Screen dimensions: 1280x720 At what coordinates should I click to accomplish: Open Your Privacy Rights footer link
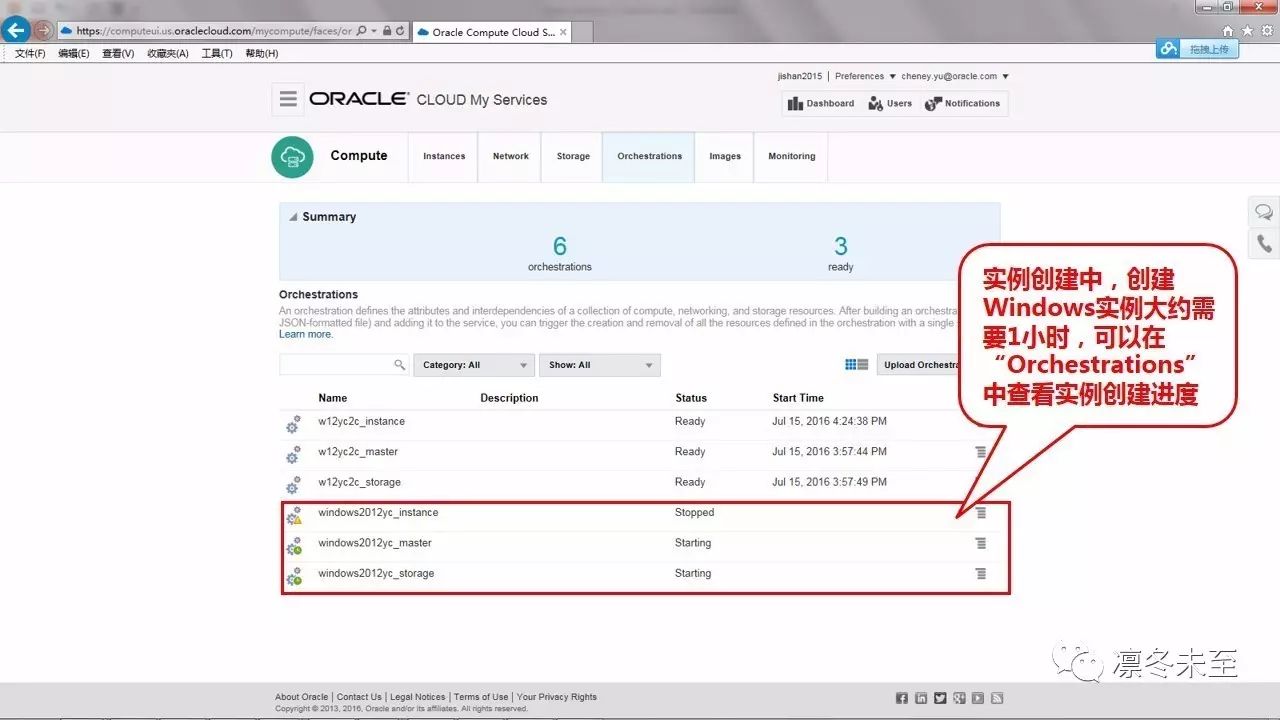[x=557, y=697]
